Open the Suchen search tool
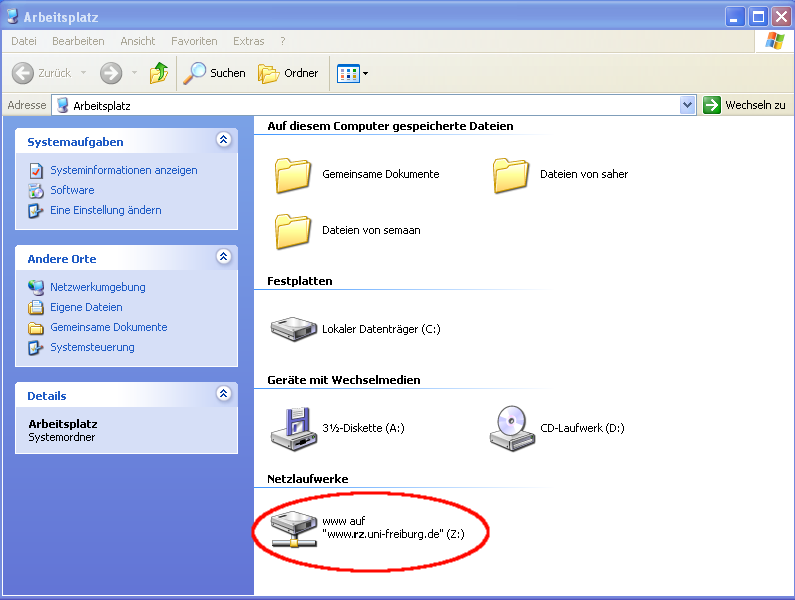This screenshot has height=600, width=795. pos(214,73)
